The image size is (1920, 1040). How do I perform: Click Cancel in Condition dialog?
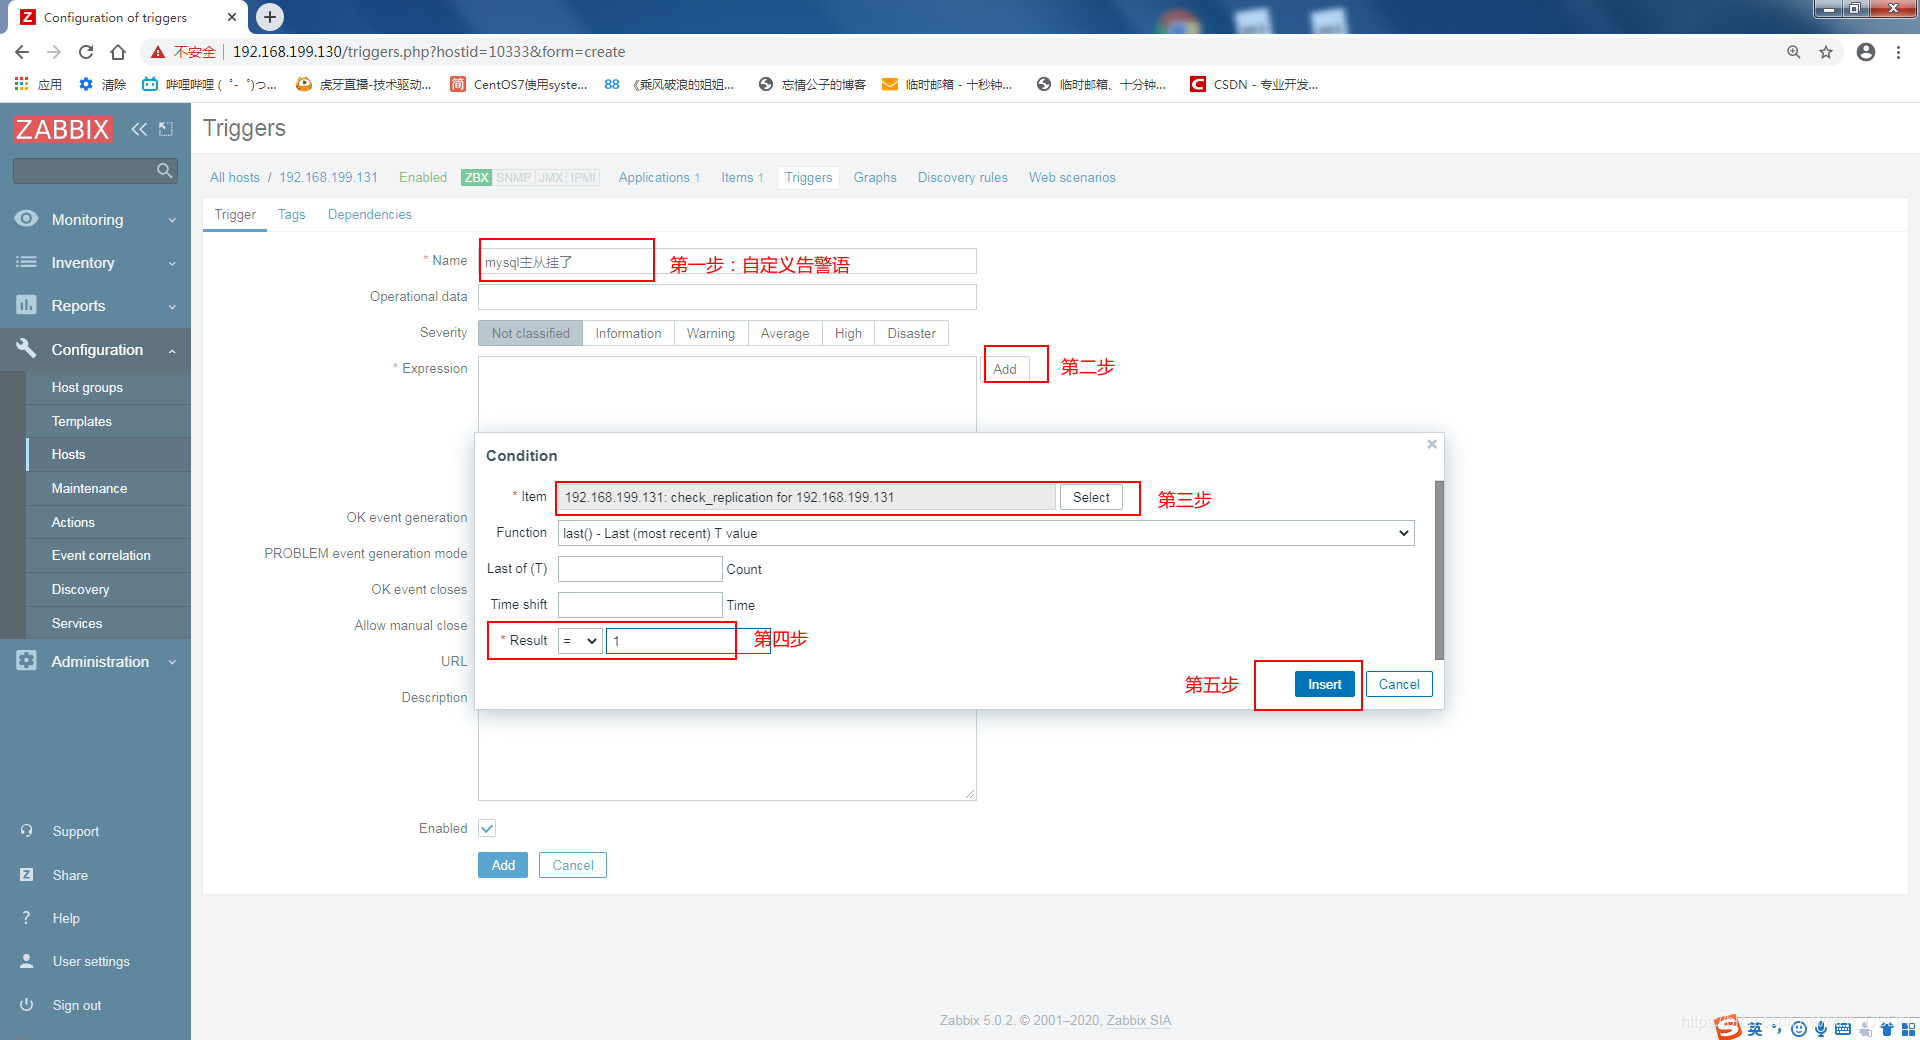coord(1398,684)
